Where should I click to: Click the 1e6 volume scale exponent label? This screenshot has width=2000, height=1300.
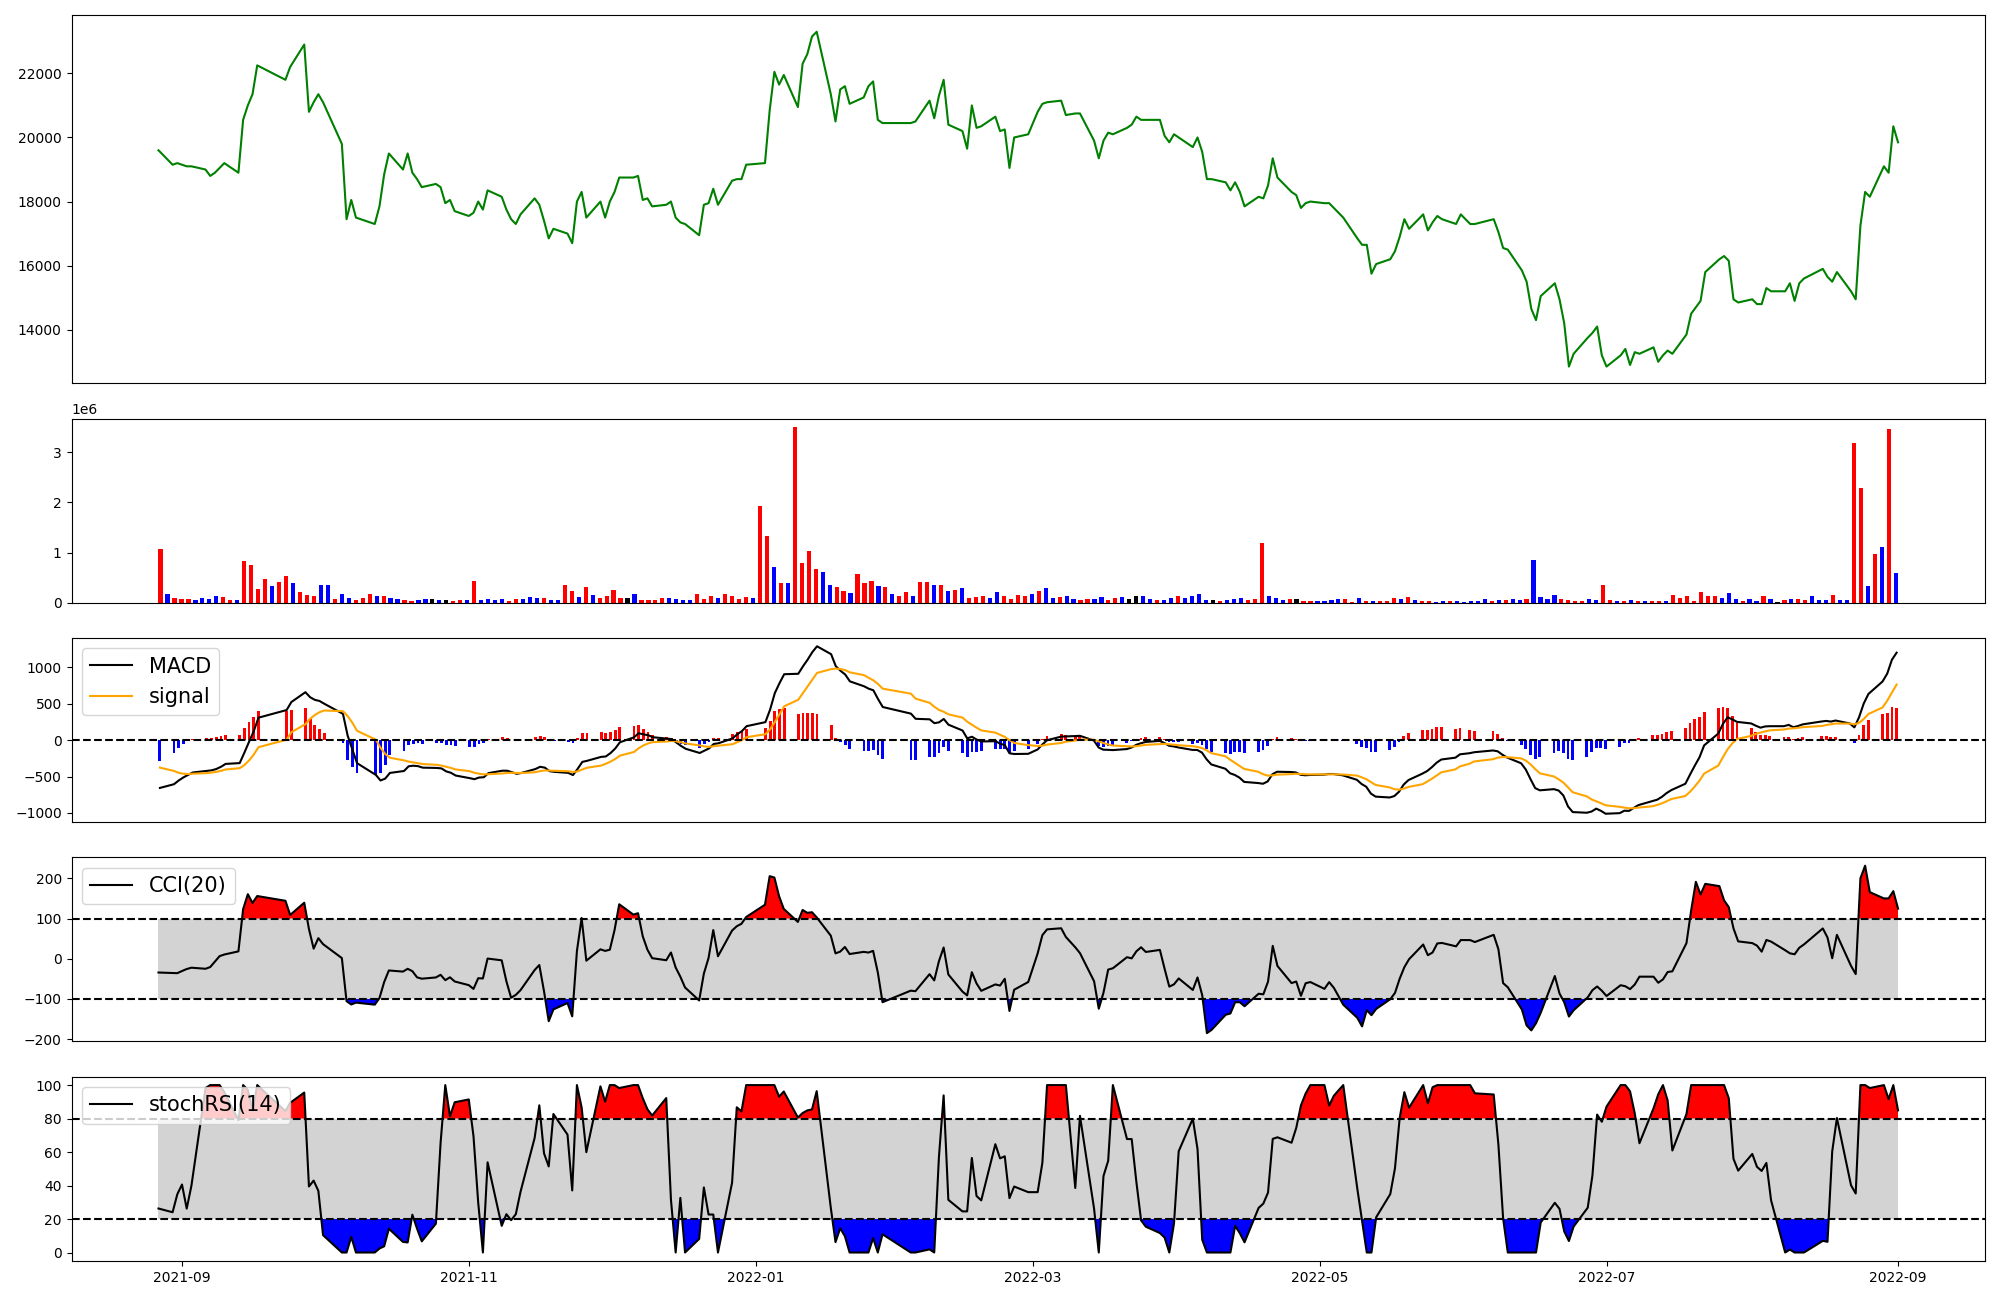[x=84, y=409]
